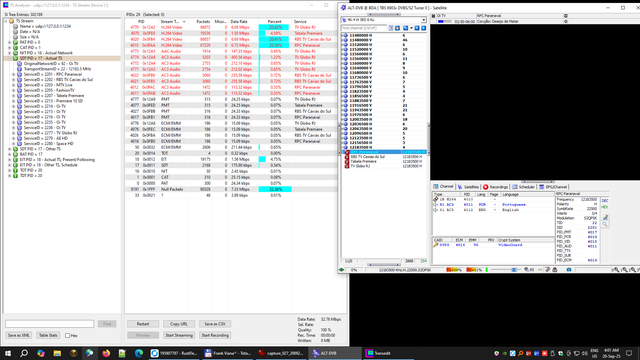Image resolution: width=640 pixels, height=360 pixels.
Task: Click the red-marked button after the filter icon
Action: (x=397, y=28)
